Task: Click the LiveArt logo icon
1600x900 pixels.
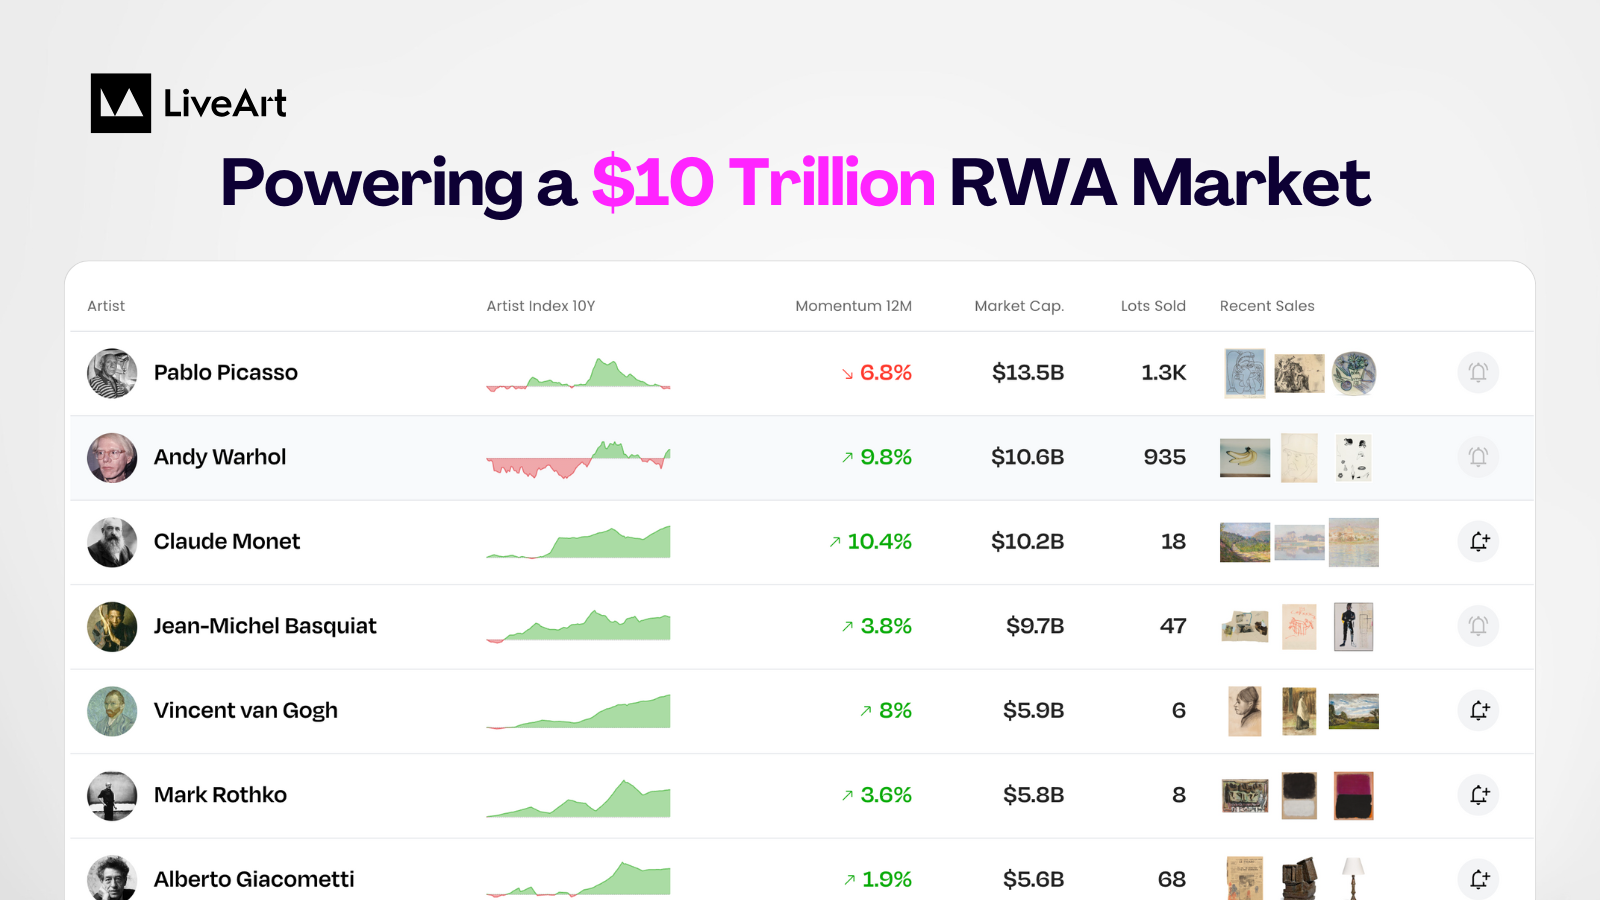Action: pyautogui.click(x=121, y=103)
